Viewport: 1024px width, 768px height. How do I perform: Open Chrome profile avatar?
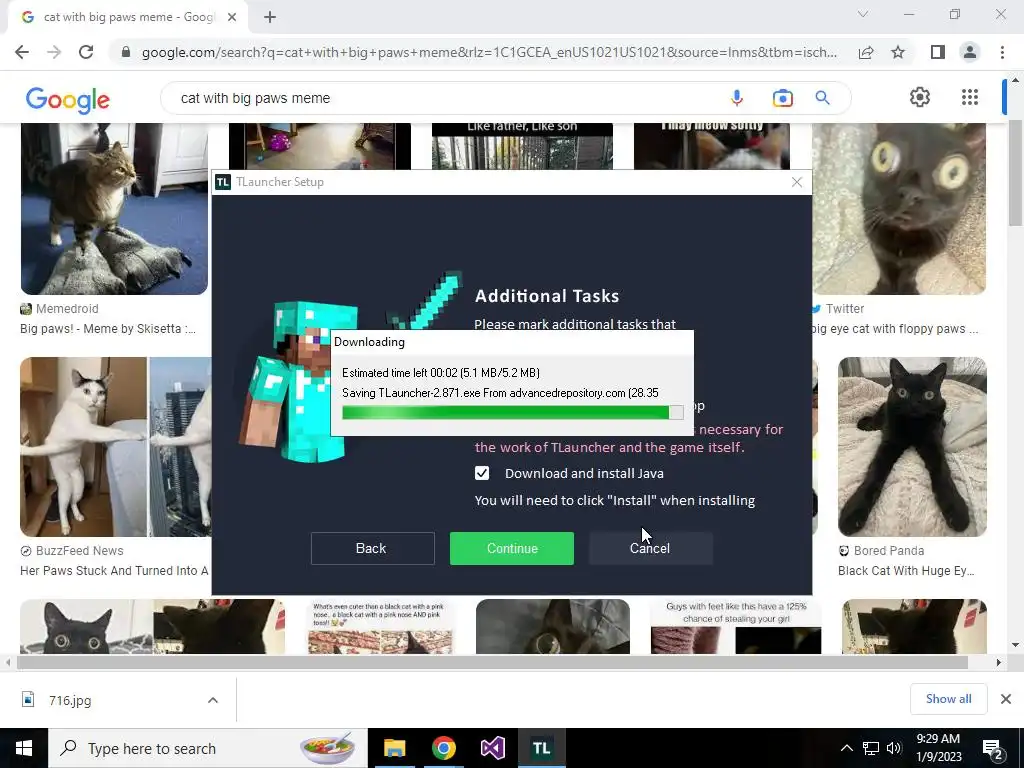click(x=970, y=52)
